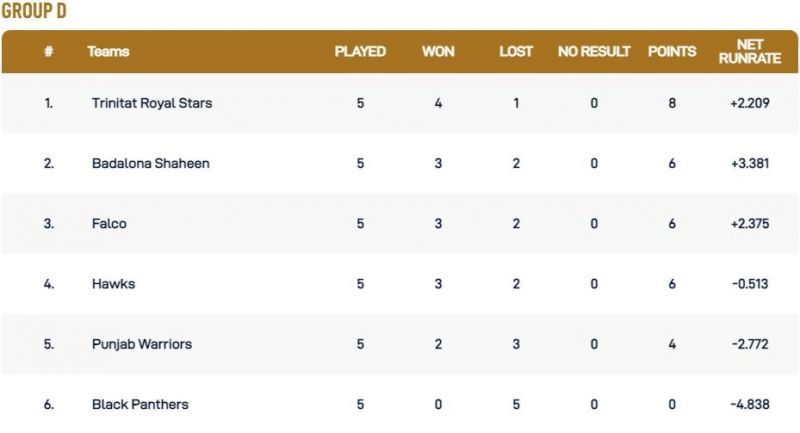Open the Falco team entry
The width and height of the screenshot is (800, 433).
tap(109, 224)
